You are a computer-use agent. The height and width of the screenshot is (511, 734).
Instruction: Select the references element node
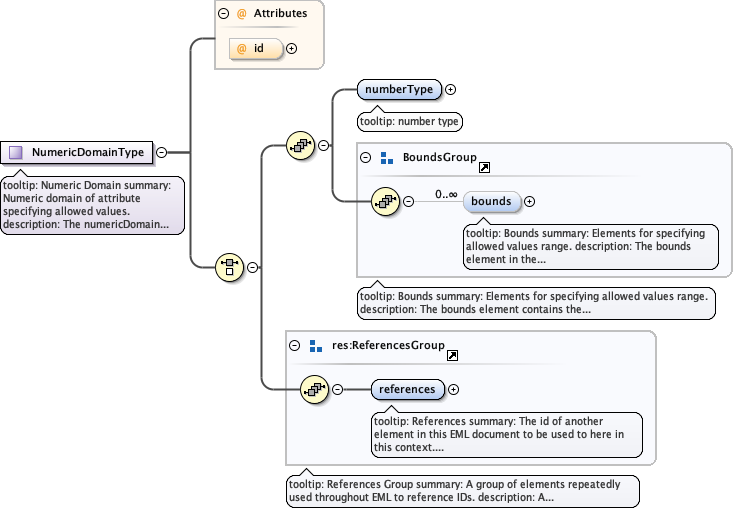click(407, 389)
